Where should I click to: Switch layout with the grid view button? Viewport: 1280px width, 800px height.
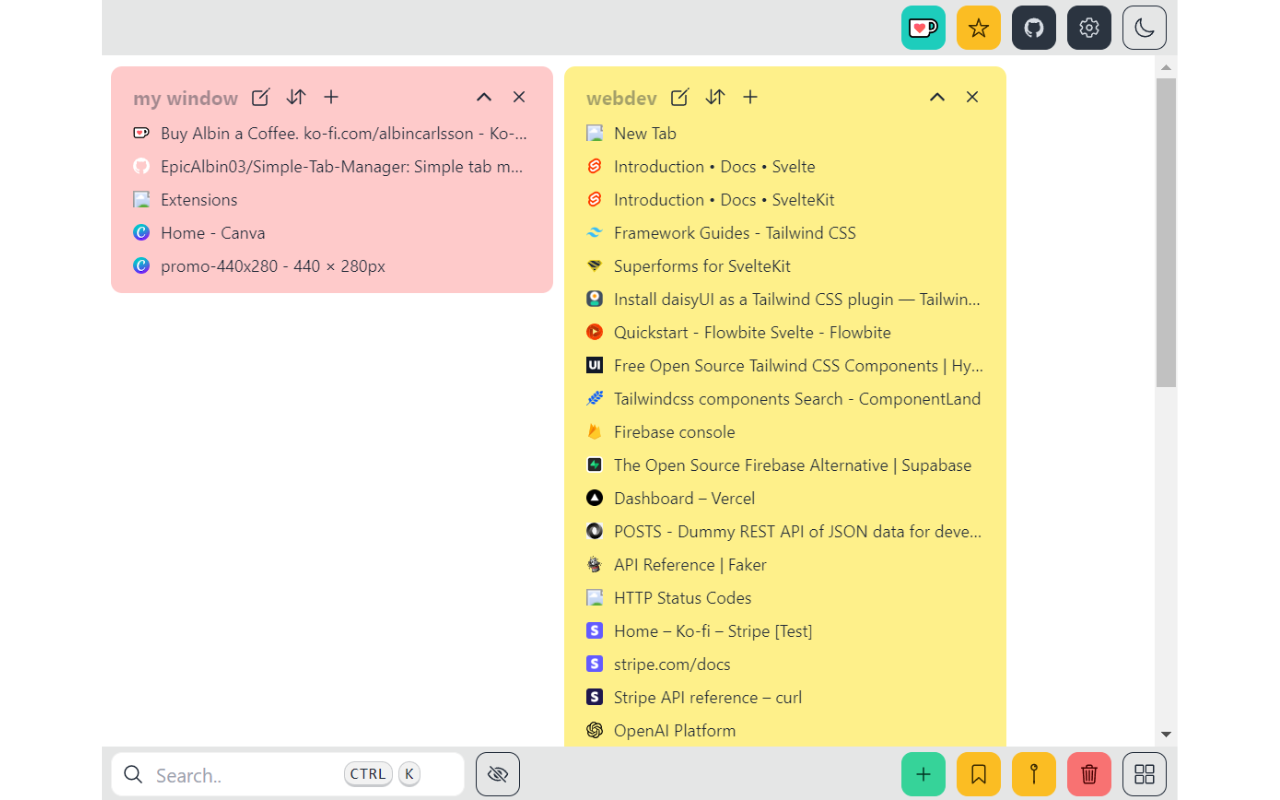click(x=1145, y=774)
